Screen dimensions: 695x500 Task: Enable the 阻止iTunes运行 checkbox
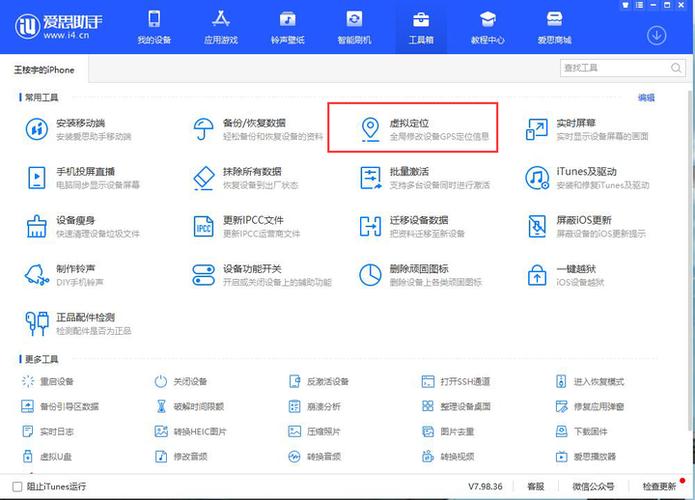(x=17, y=487)
